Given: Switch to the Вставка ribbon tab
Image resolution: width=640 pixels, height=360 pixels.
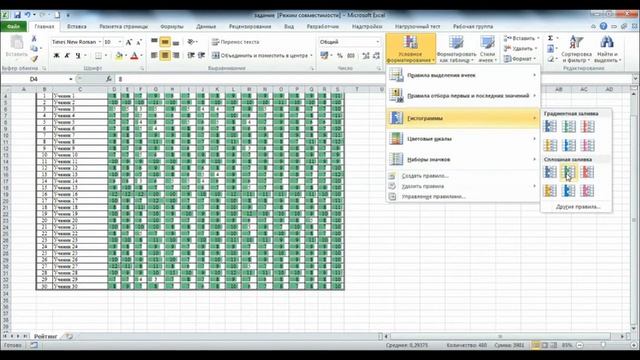Looking at the screenshot, I should (x=77, y=27).
